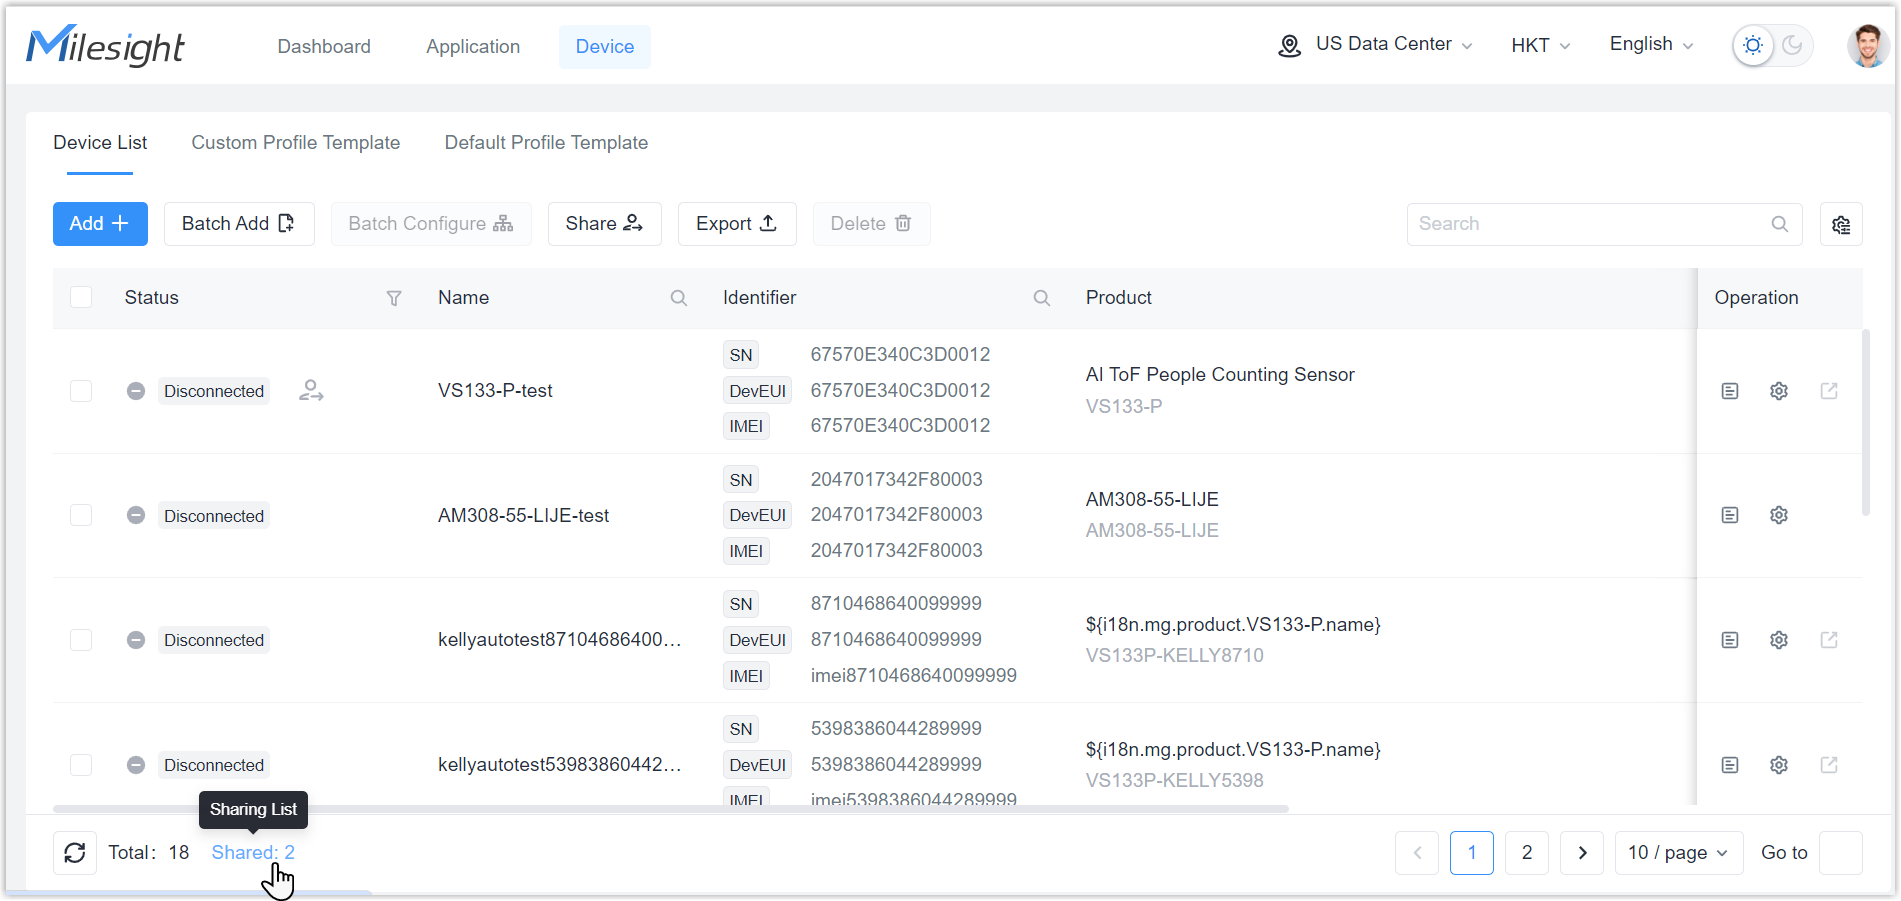Click the Milesight logo

coord(105,46)
